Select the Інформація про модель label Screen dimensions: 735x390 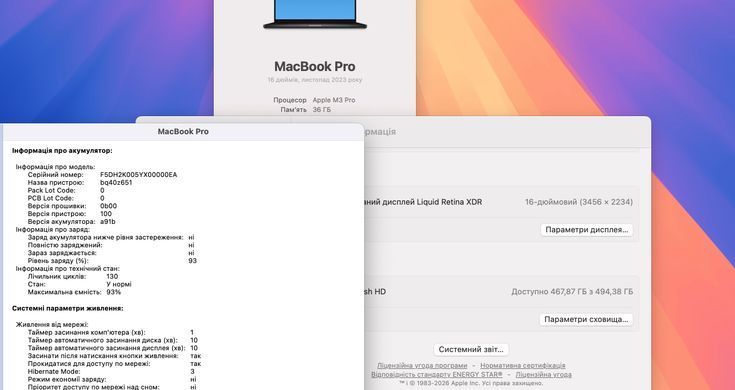point(55,167)
